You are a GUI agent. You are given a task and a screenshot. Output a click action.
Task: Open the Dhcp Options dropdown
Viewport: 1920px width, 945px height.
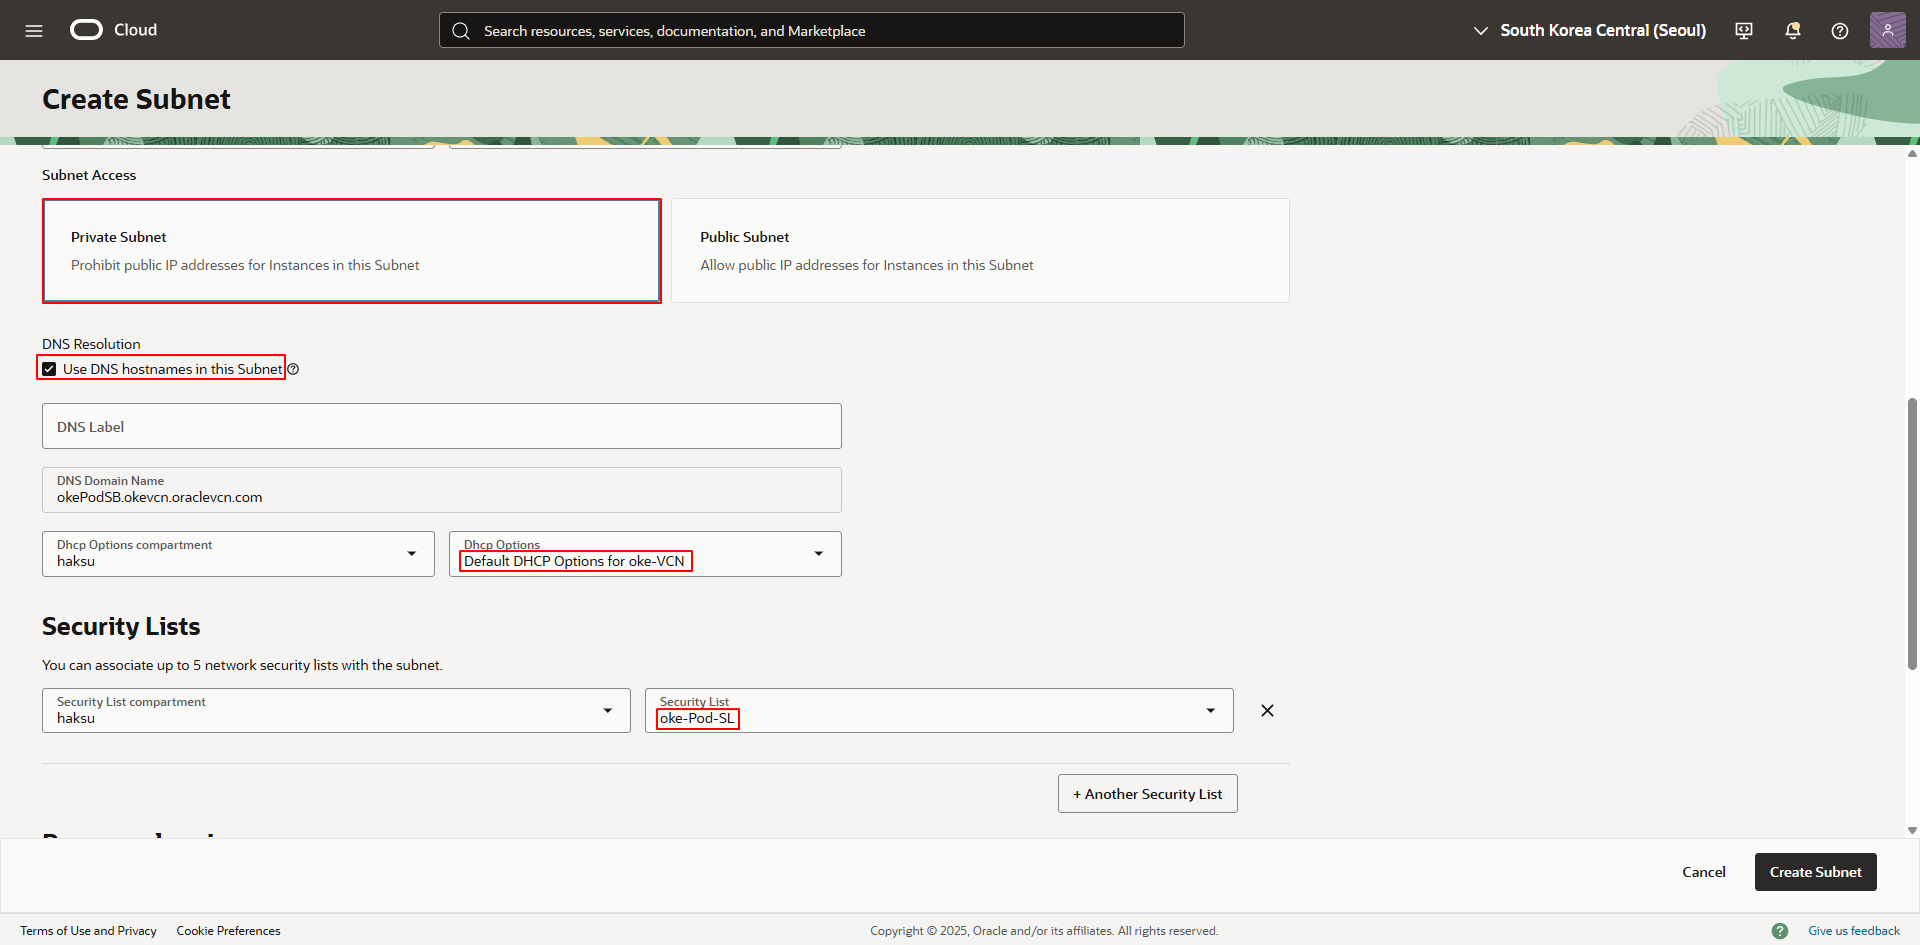coord(645,554)
